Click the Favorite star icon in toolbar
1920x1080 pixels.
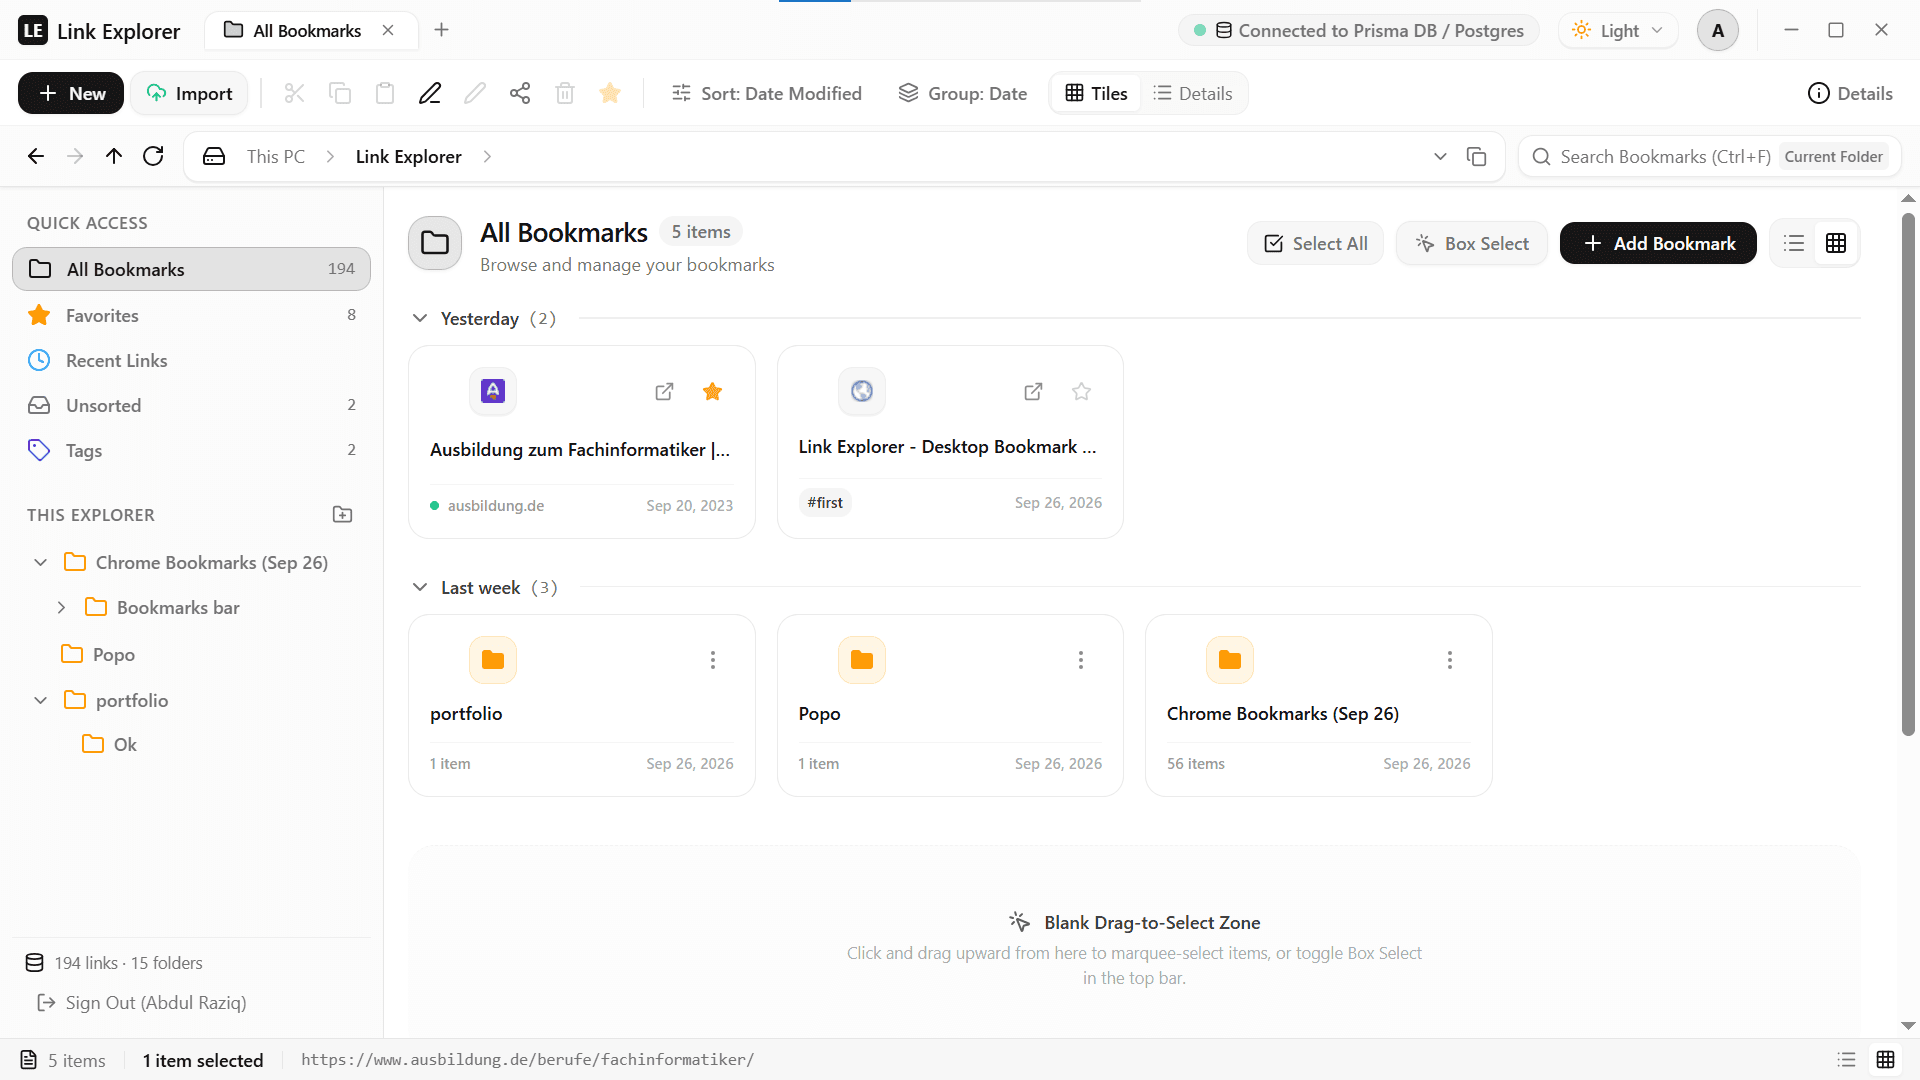pyautogui.click(x=610, y=93)
